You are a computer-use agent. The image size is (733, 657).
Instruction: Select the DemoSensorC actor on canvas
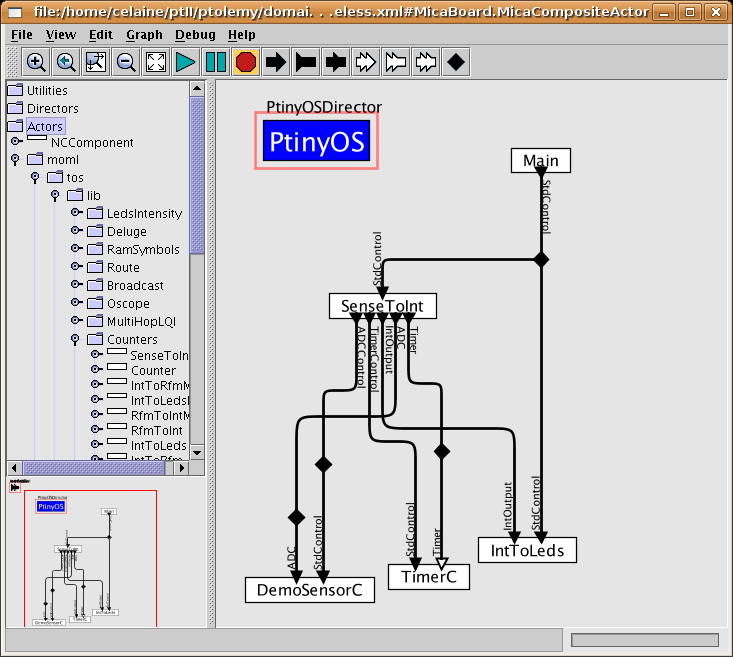pos(309,590)
